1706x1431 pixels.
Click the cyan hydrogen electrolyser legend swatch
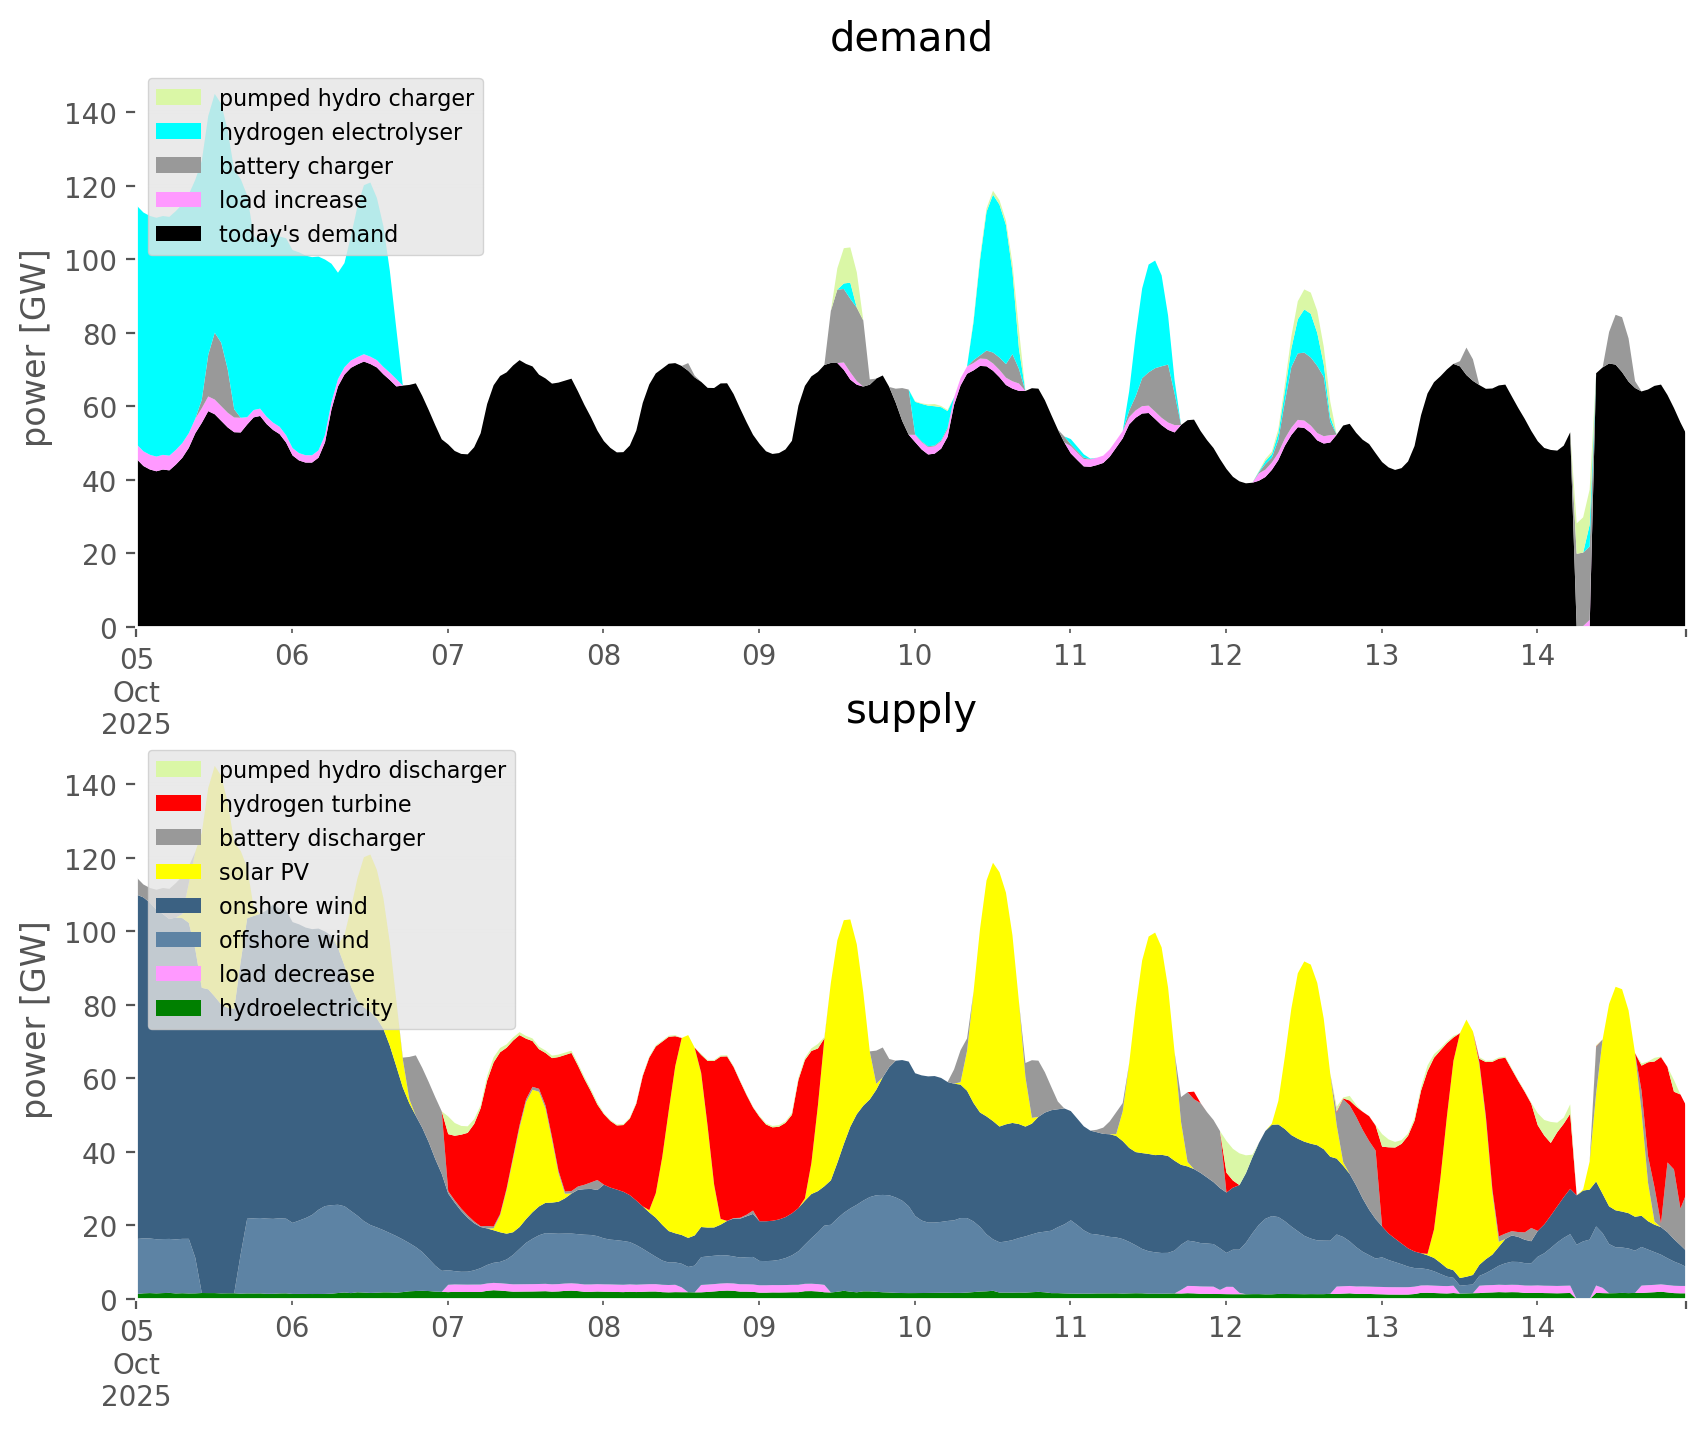click(x=179, y=132)
